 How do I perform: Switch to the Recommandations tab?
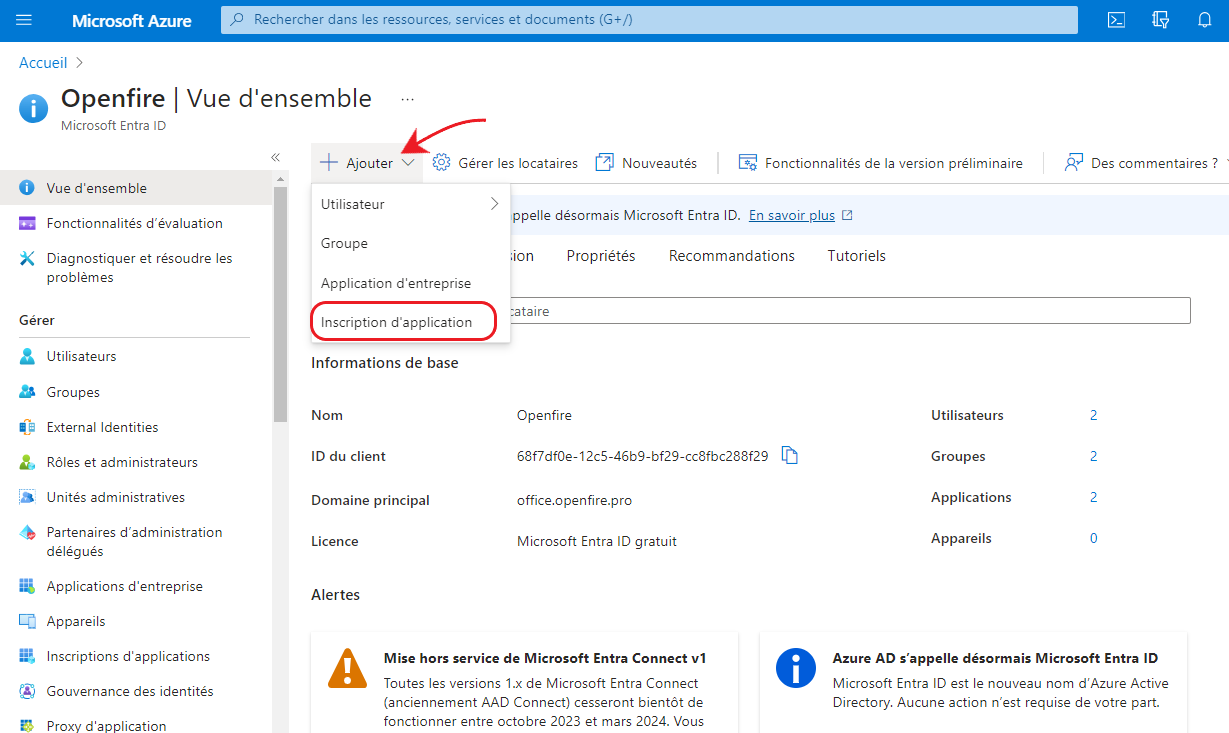[x=732, y=256]
